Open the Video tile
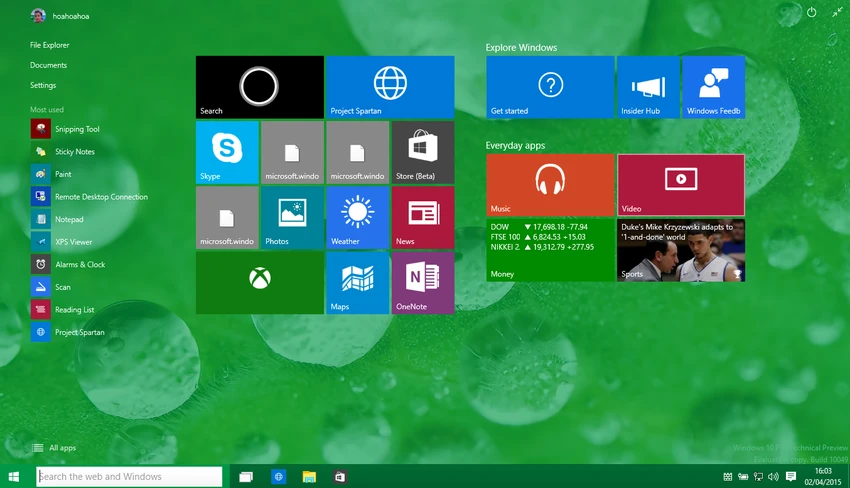Image resolution: width=850 pixels, height=488 pixels. coord(681,185)
